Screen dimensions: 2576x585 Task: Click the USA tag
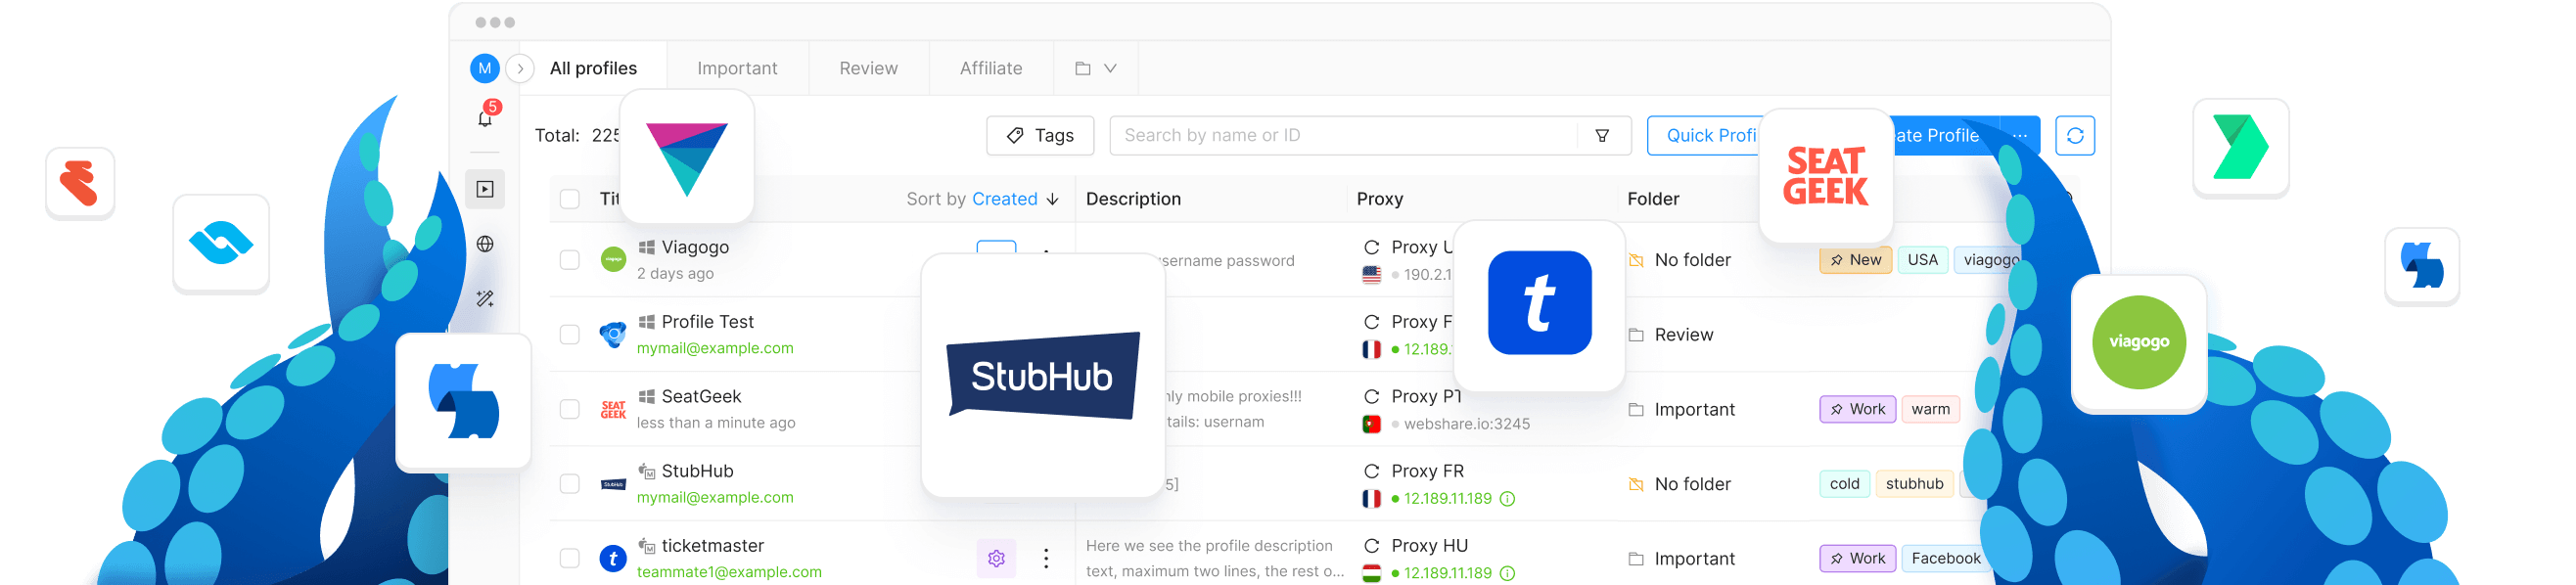click(1922, 260)
